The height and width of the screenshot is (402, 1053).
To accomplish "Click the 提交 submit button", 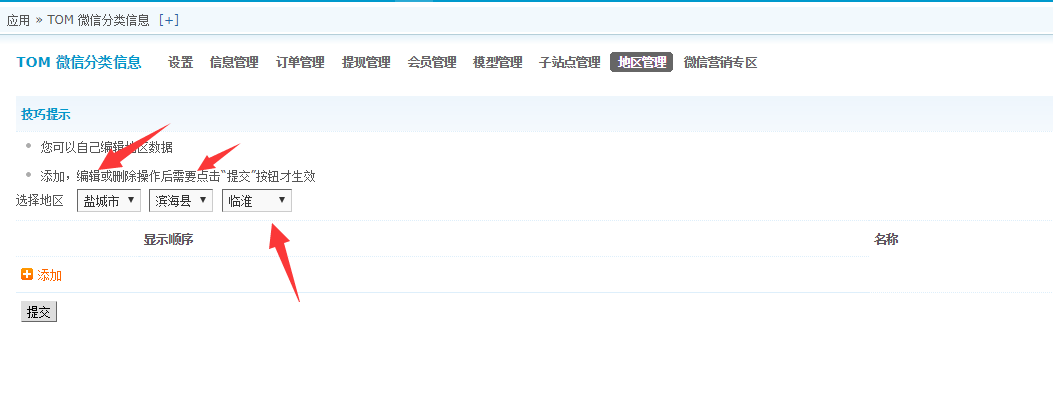I will pos(39,312).
